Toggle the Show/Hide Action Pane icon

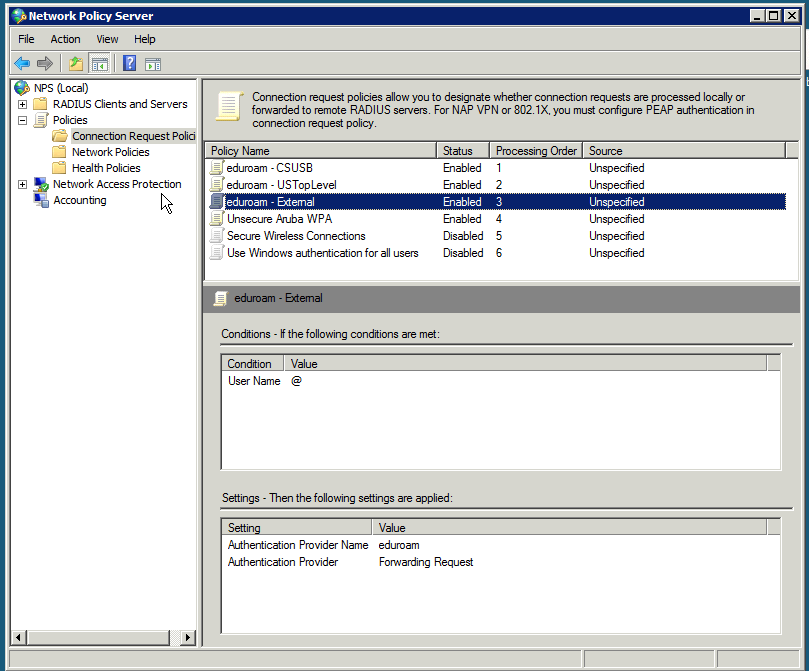(153, 64)
